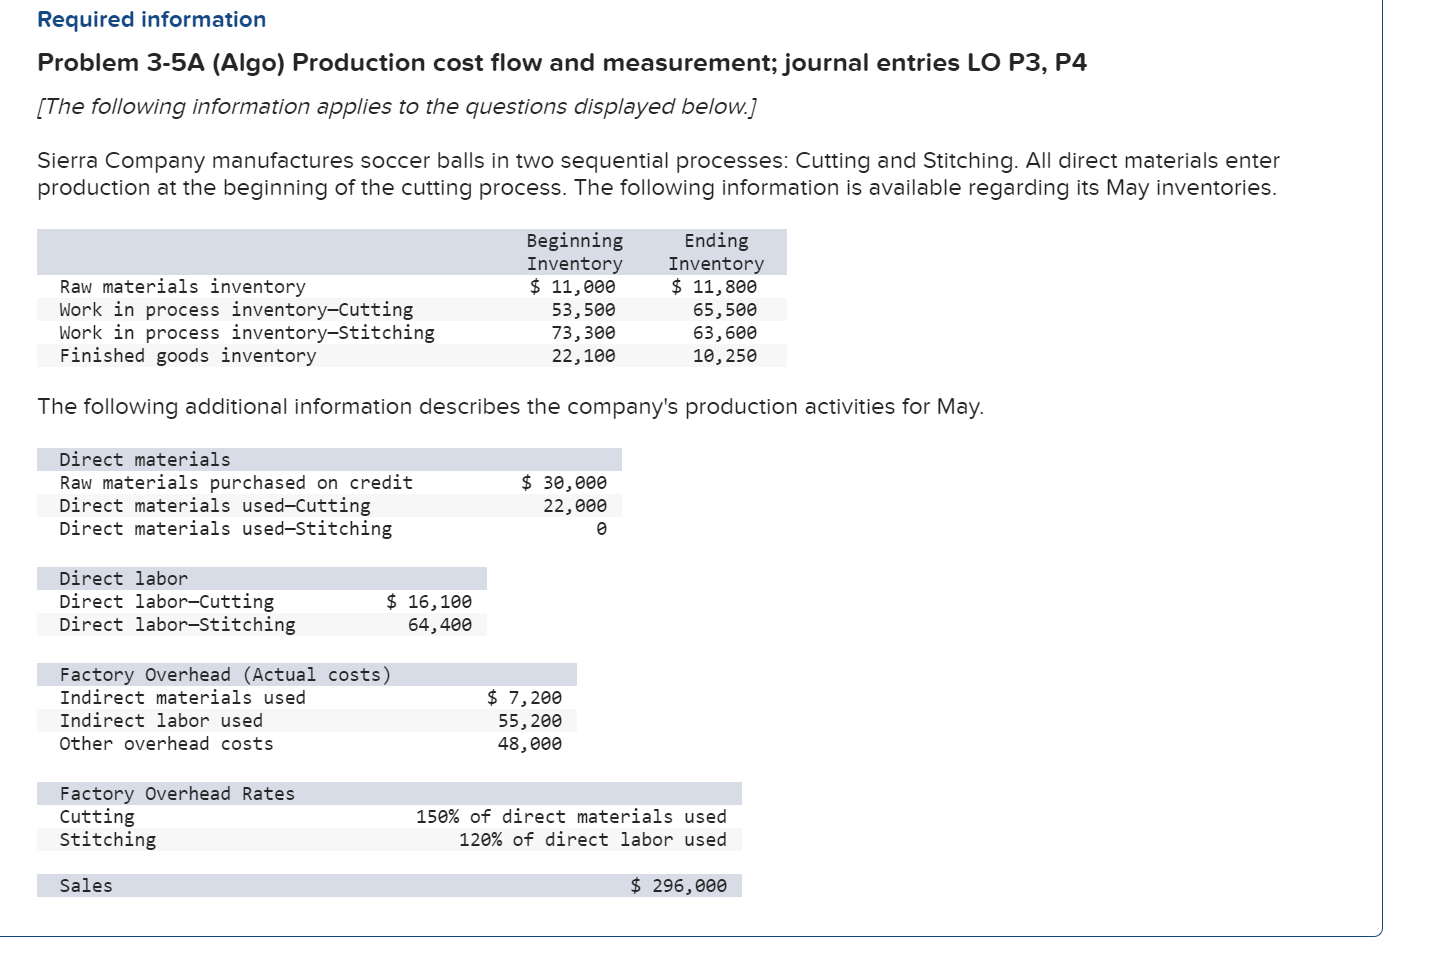The image size is (1444, 954).
Task: Click the Factory Overhead (Actual costs) header
Action: [225, 674]
